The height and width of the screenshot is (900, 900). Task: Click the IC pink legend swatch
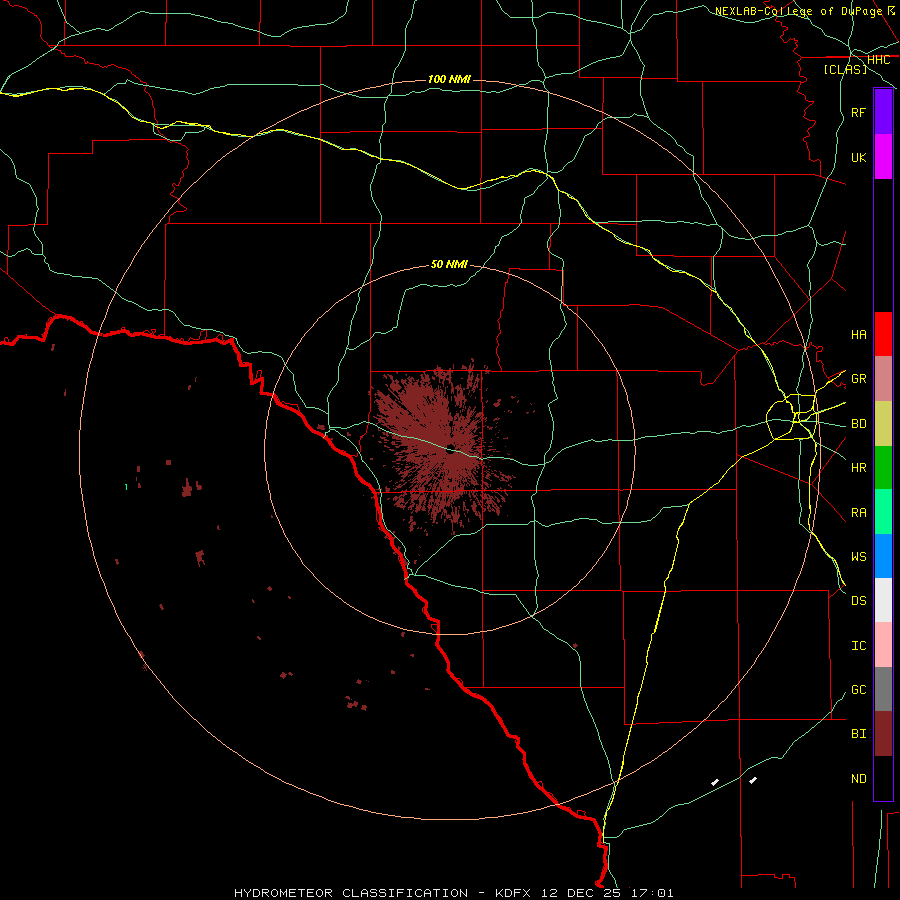click(x=883, y=645)
